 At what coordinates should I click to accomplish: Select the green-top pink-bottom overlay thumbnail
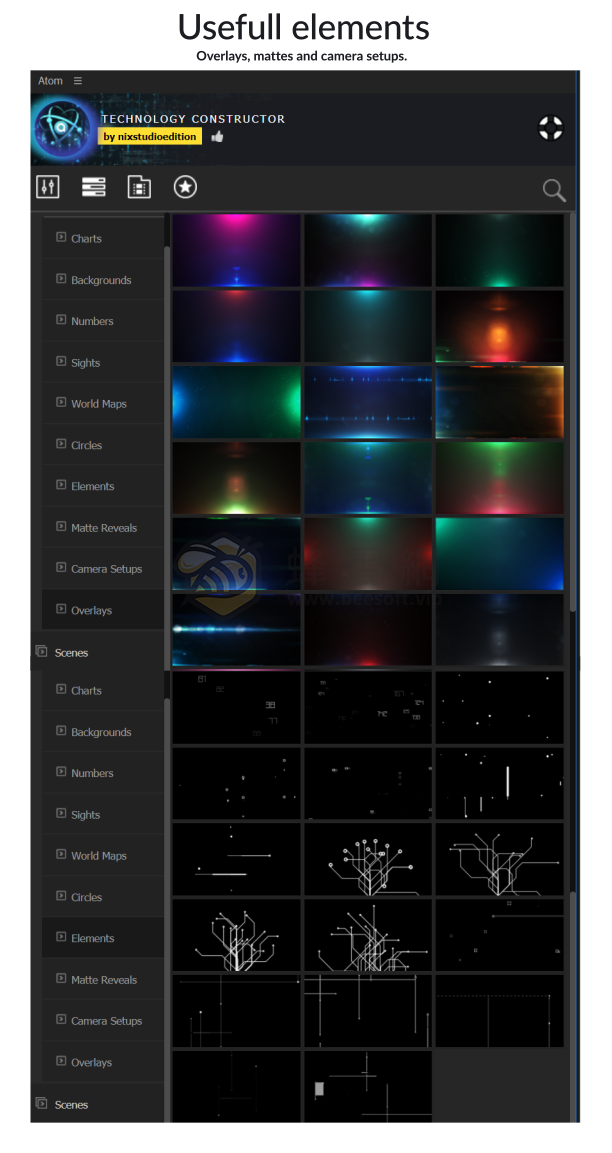click(x=499, y=477)
